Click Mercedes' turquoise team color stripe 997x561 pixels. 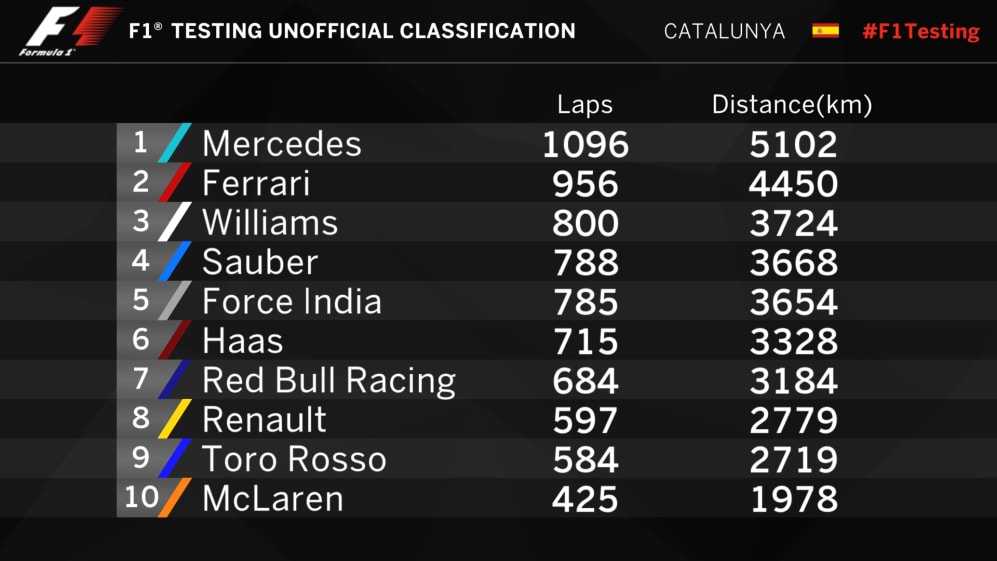174,143
